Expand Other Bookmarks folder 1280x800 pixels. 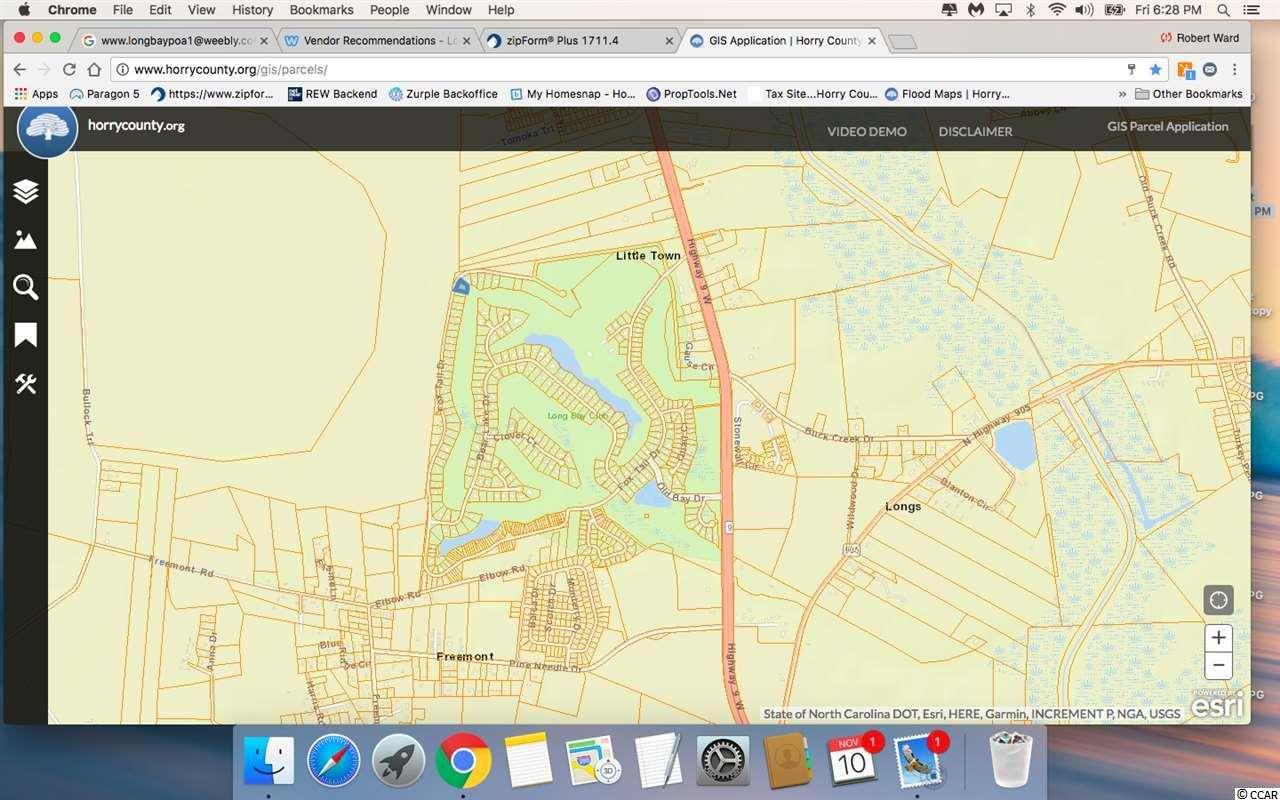(1188, 94)
